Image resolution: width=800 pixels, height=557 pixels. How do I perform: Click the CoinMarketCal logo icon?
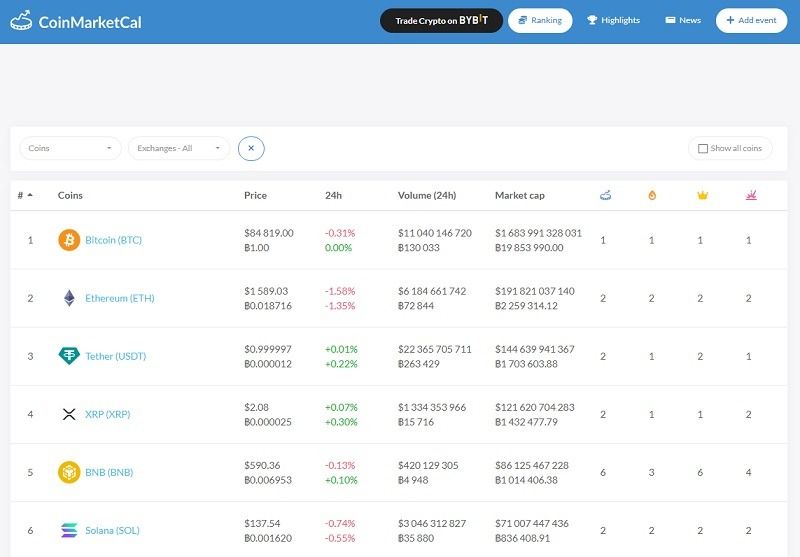pyautogui.click(x=21, y=21)
